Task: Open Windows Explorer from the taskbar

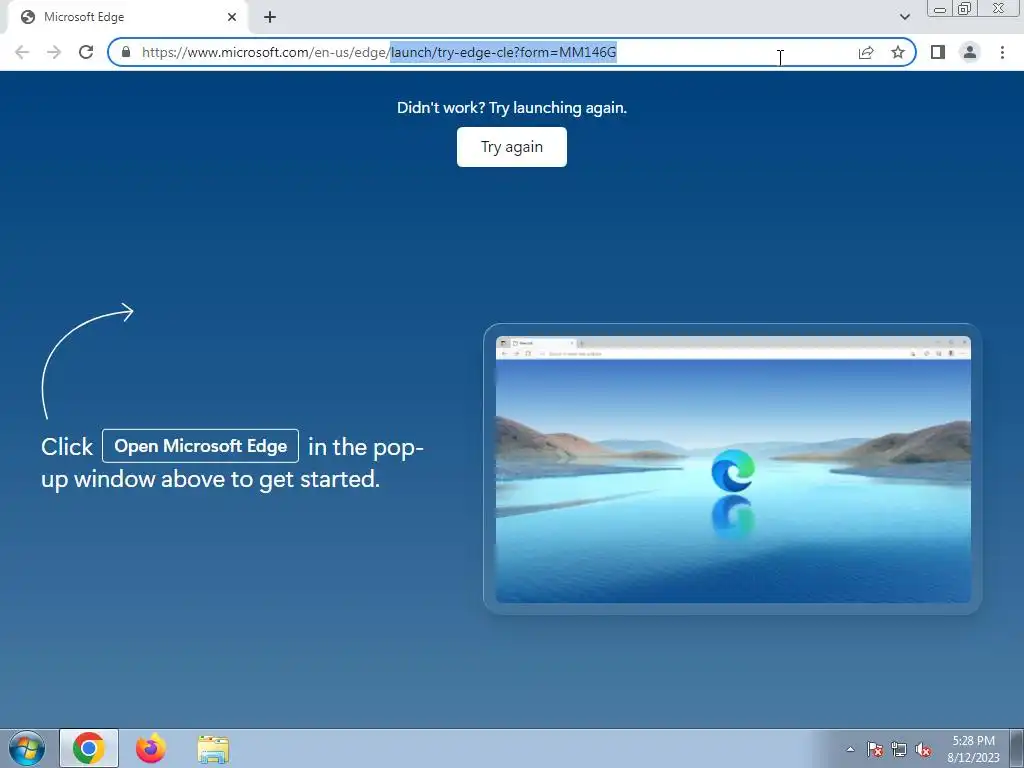Action: [x=213, y=749]
